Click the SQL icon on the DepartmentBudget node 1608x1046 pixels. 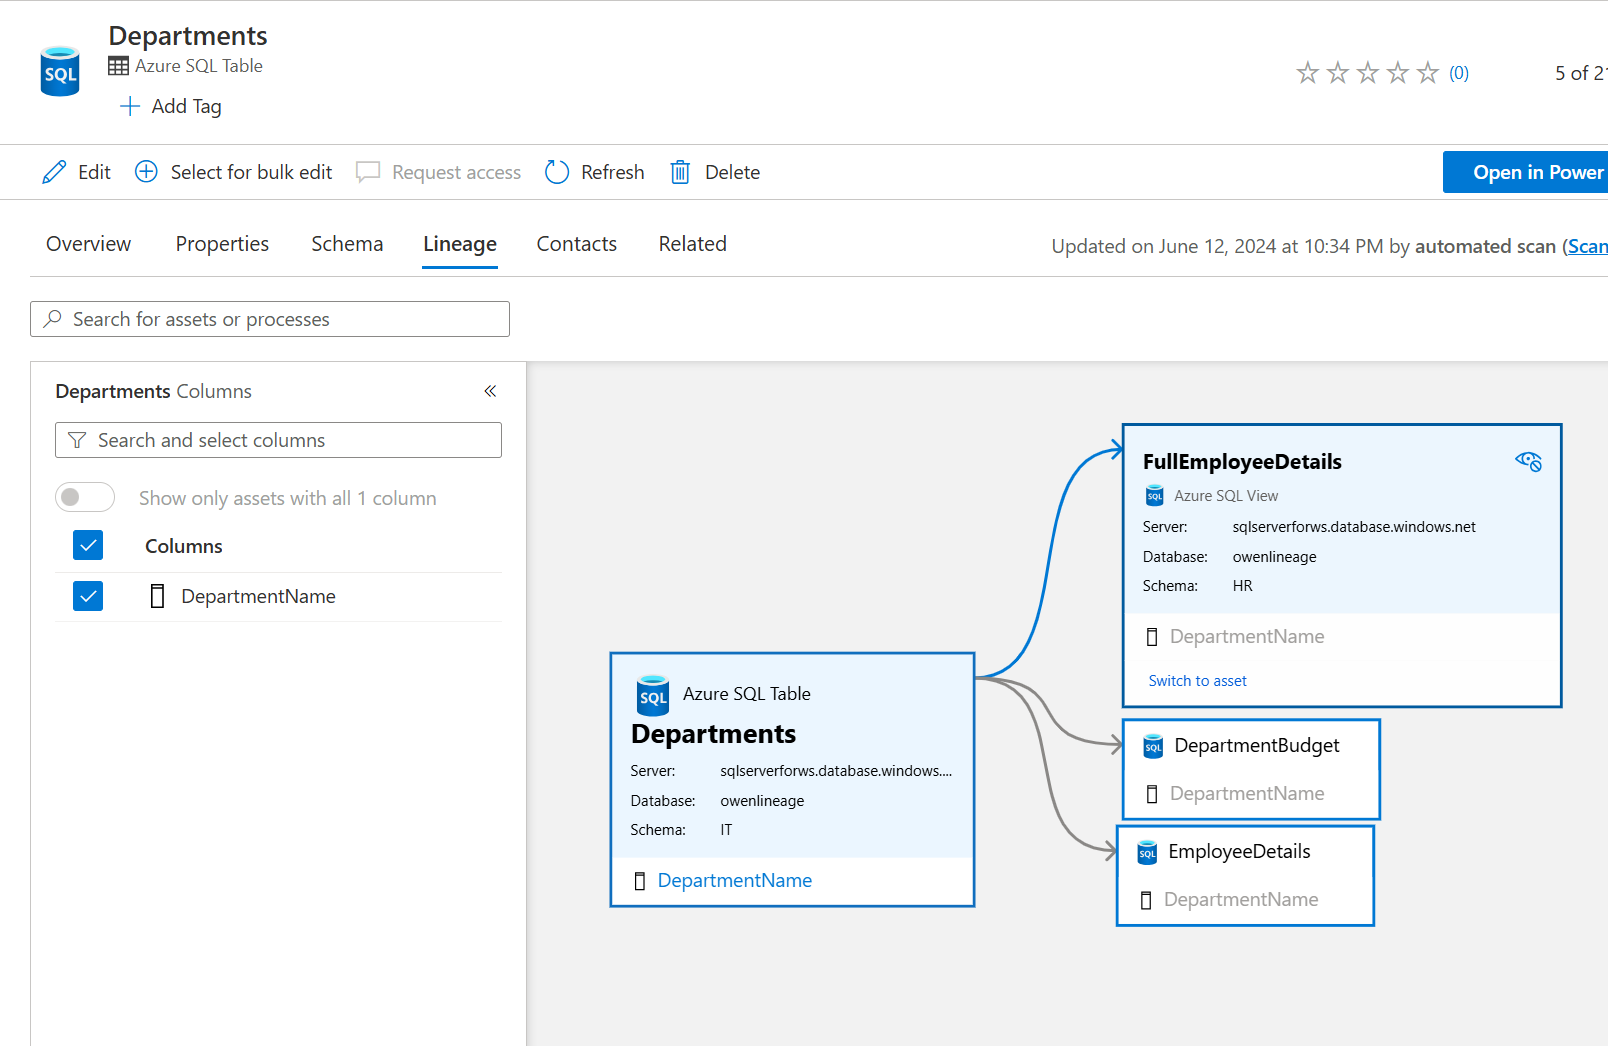1152,746
